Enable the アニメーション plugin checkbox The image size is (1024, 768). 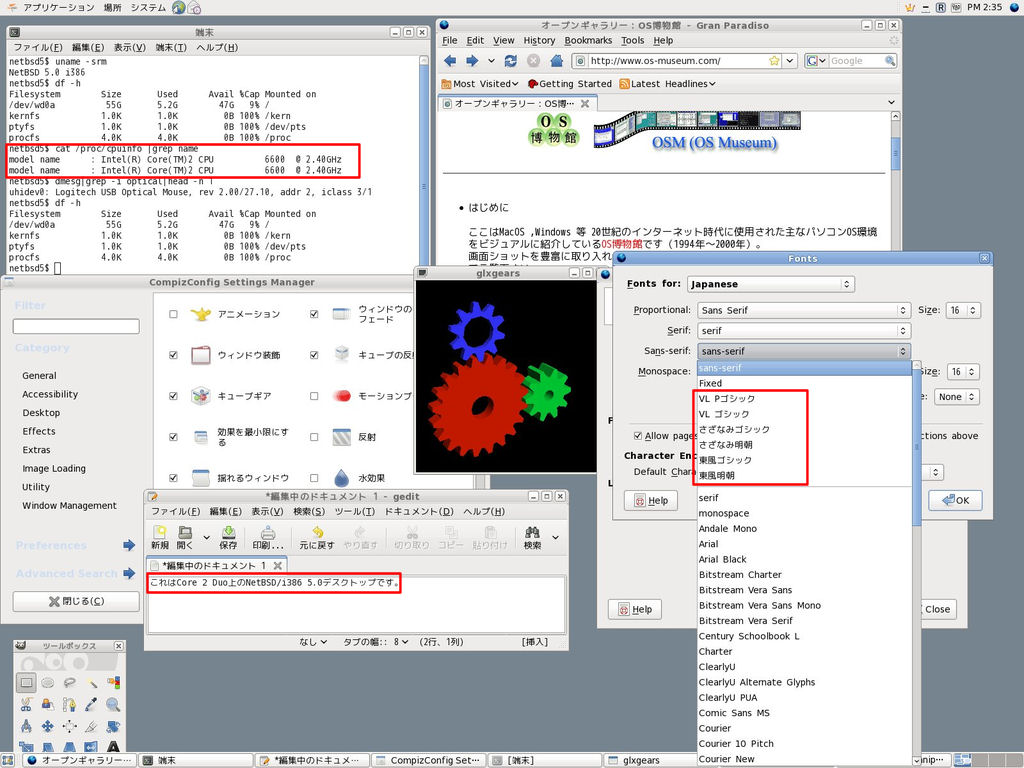click(173, 314)
